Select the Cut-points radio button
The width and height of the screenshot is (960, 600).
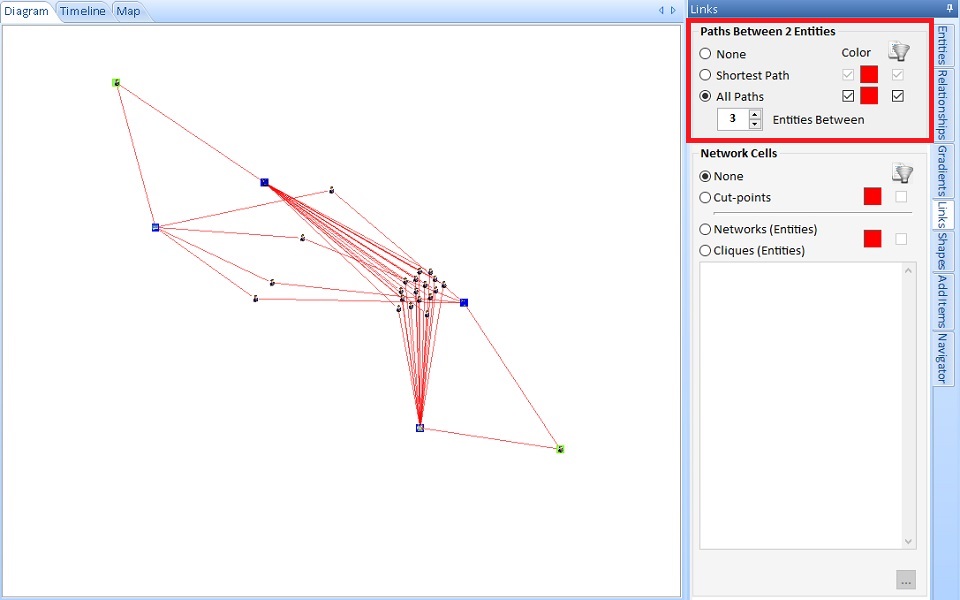[x=706, y=198]
